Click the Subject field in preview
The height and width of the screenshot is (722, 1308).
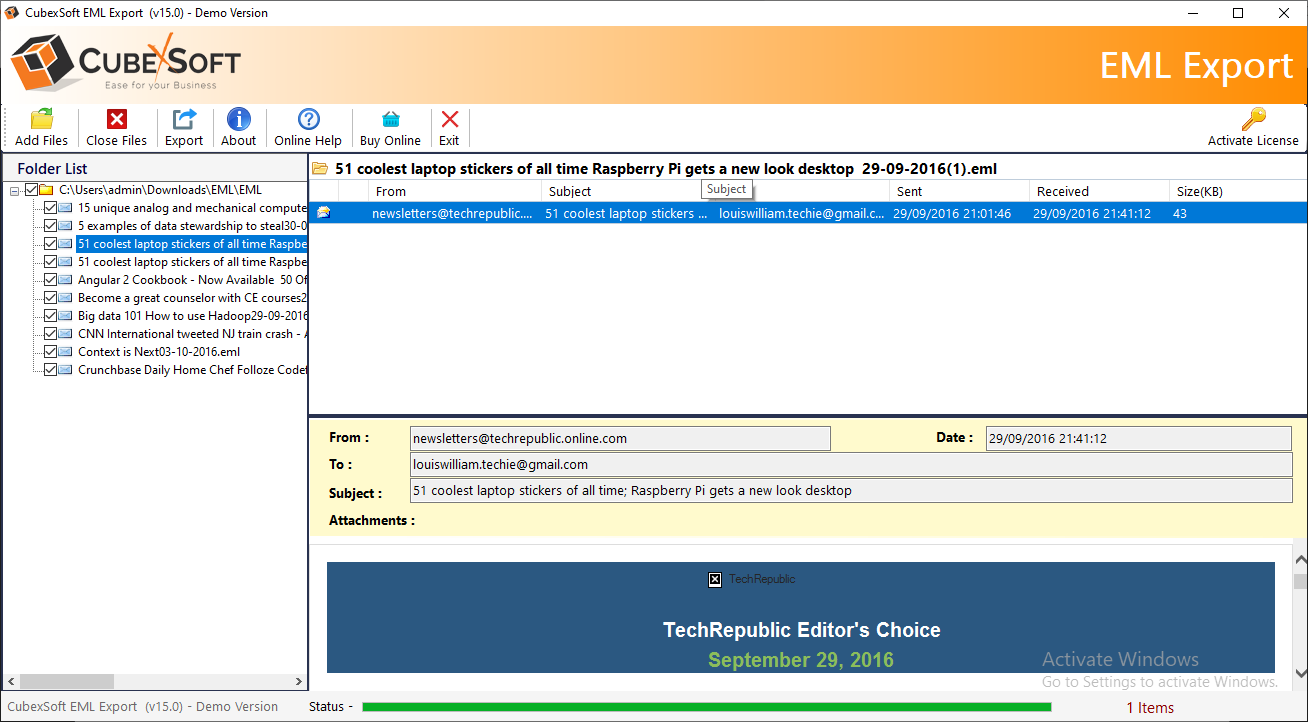point(851,490)
